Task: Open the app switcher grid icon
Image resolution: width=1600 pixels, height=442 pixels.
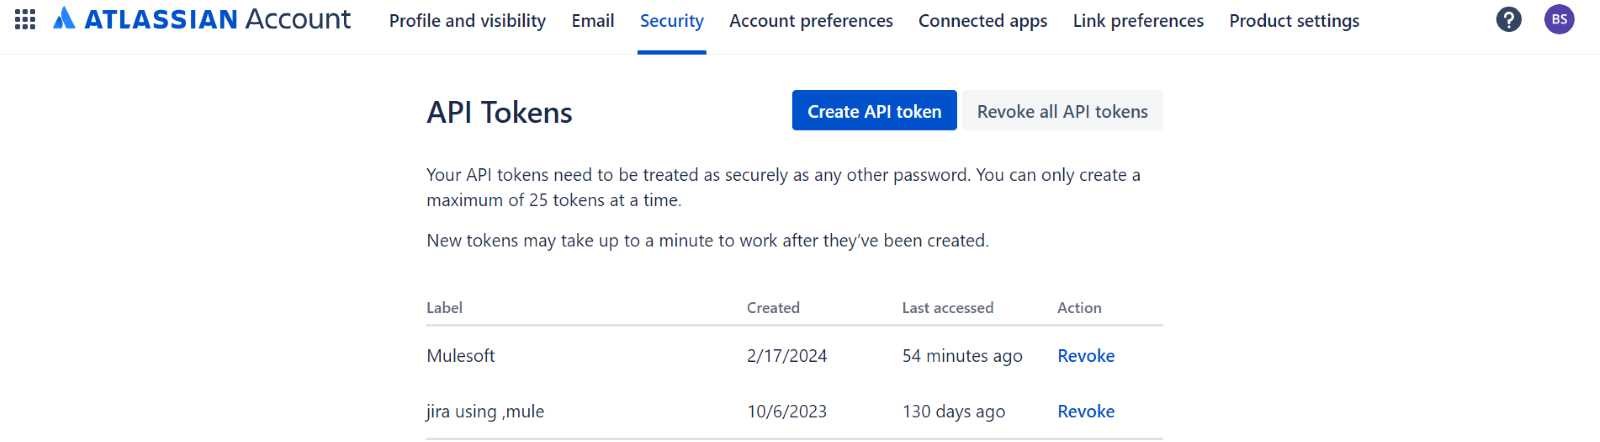Action: 25,19
